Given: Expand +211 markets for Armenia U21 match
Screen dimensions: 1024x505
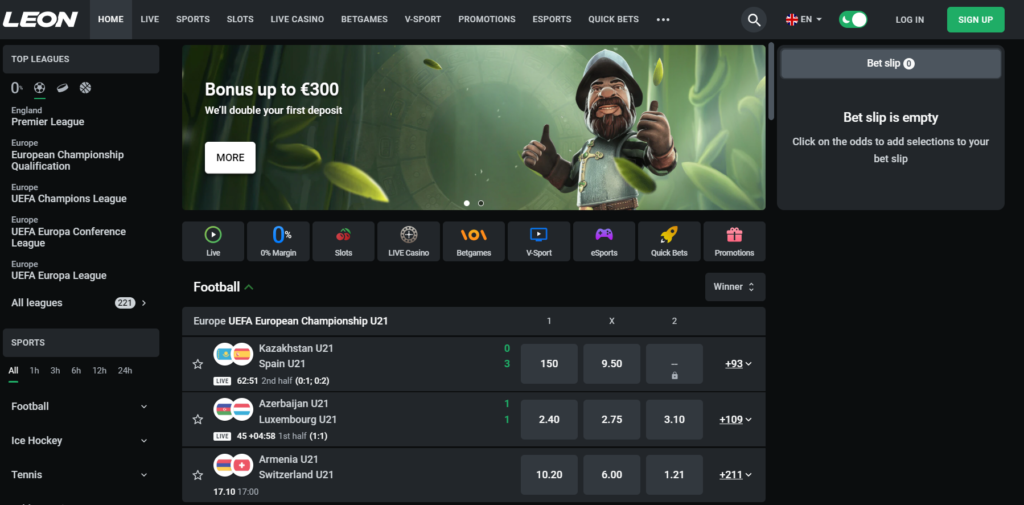Looking at the screenshot, I should [x=736, y=475].
